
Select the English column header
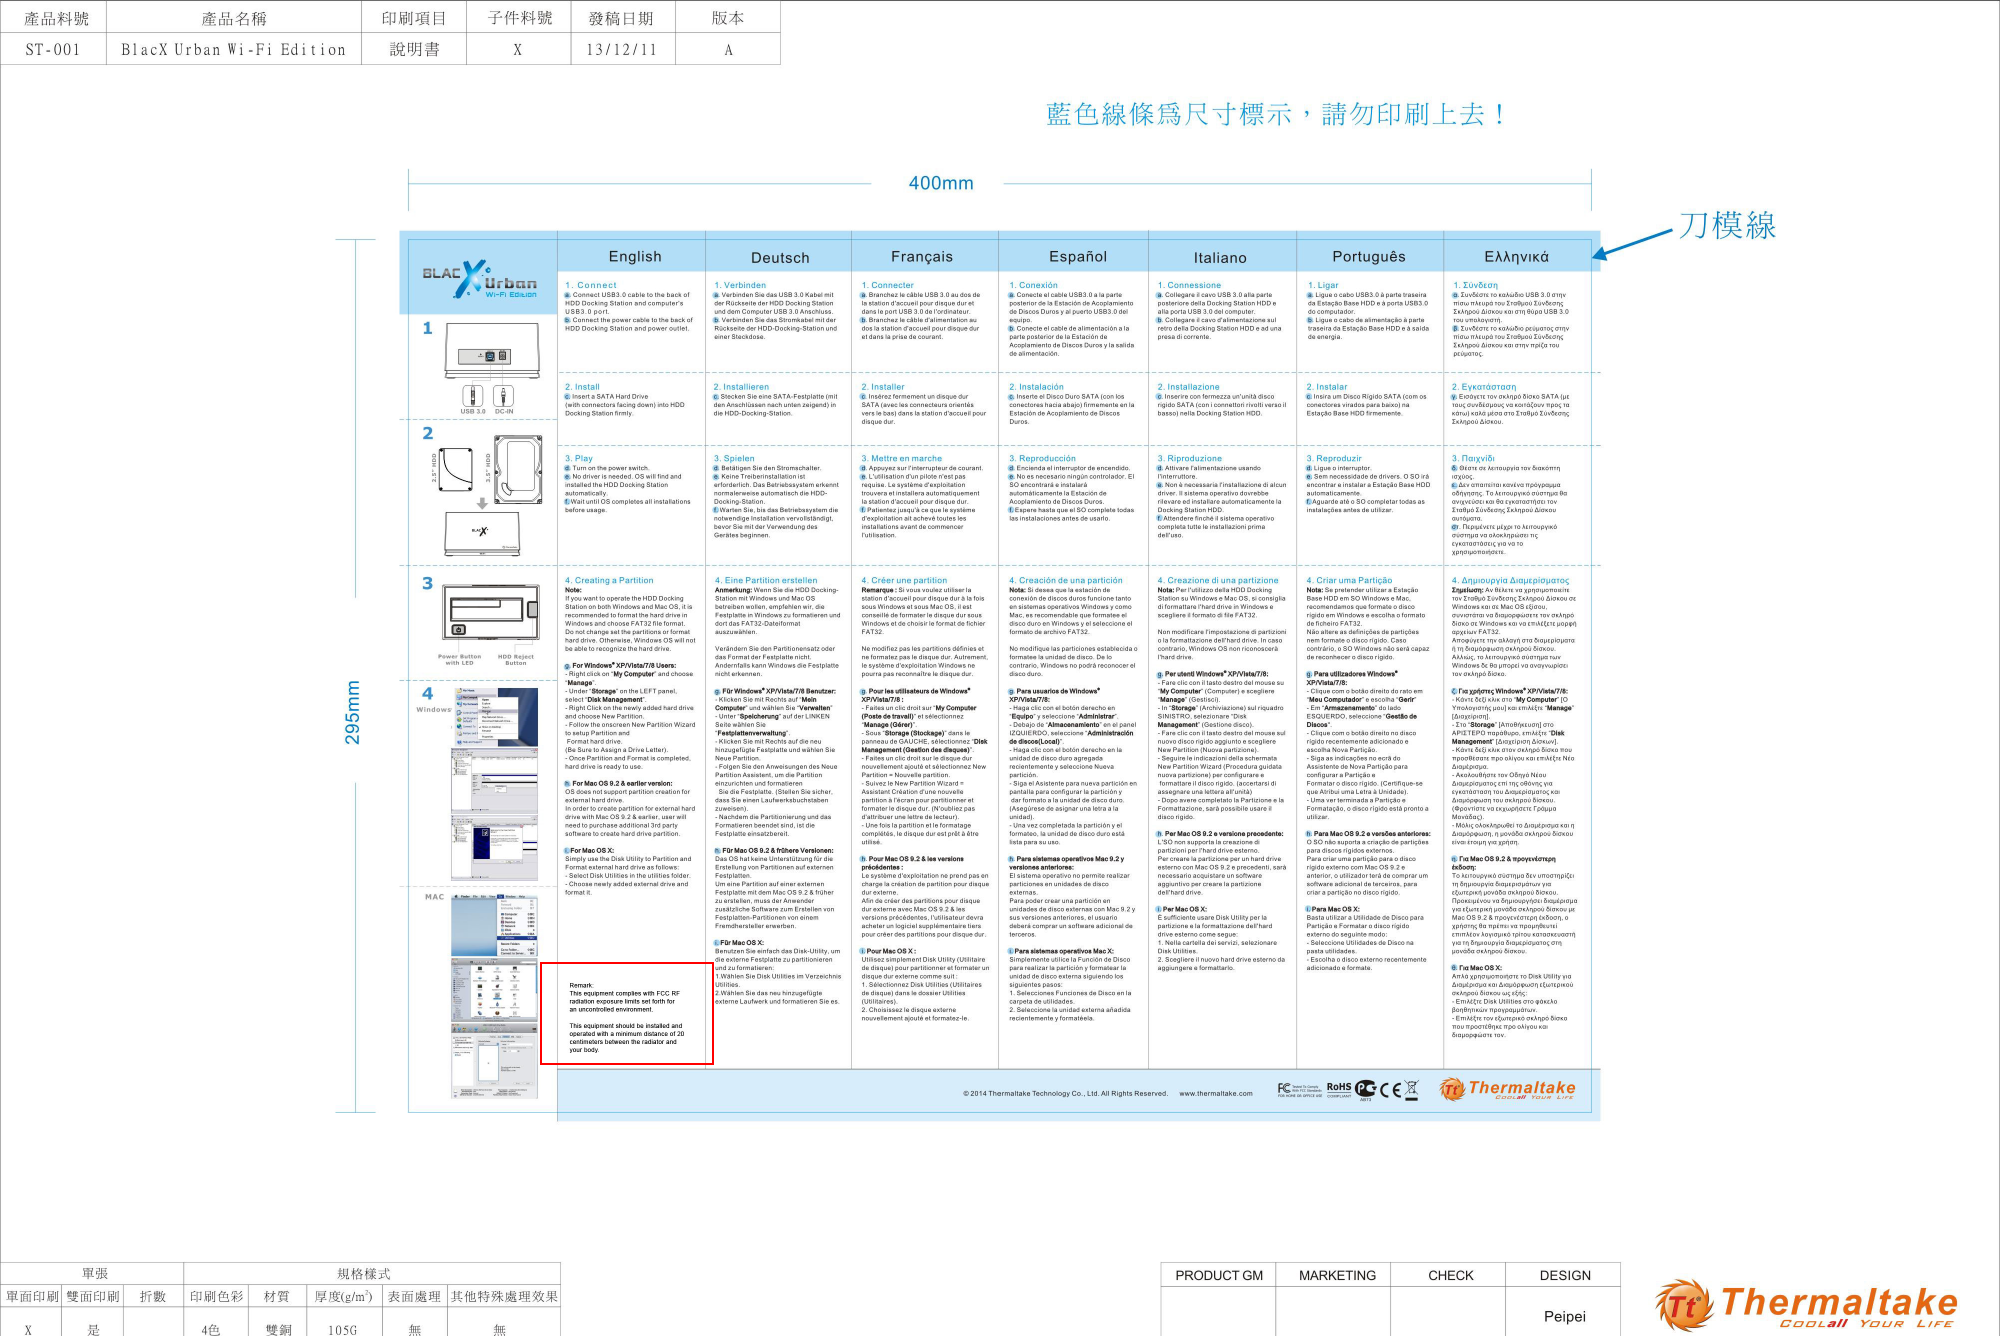[x=635, y=257]
